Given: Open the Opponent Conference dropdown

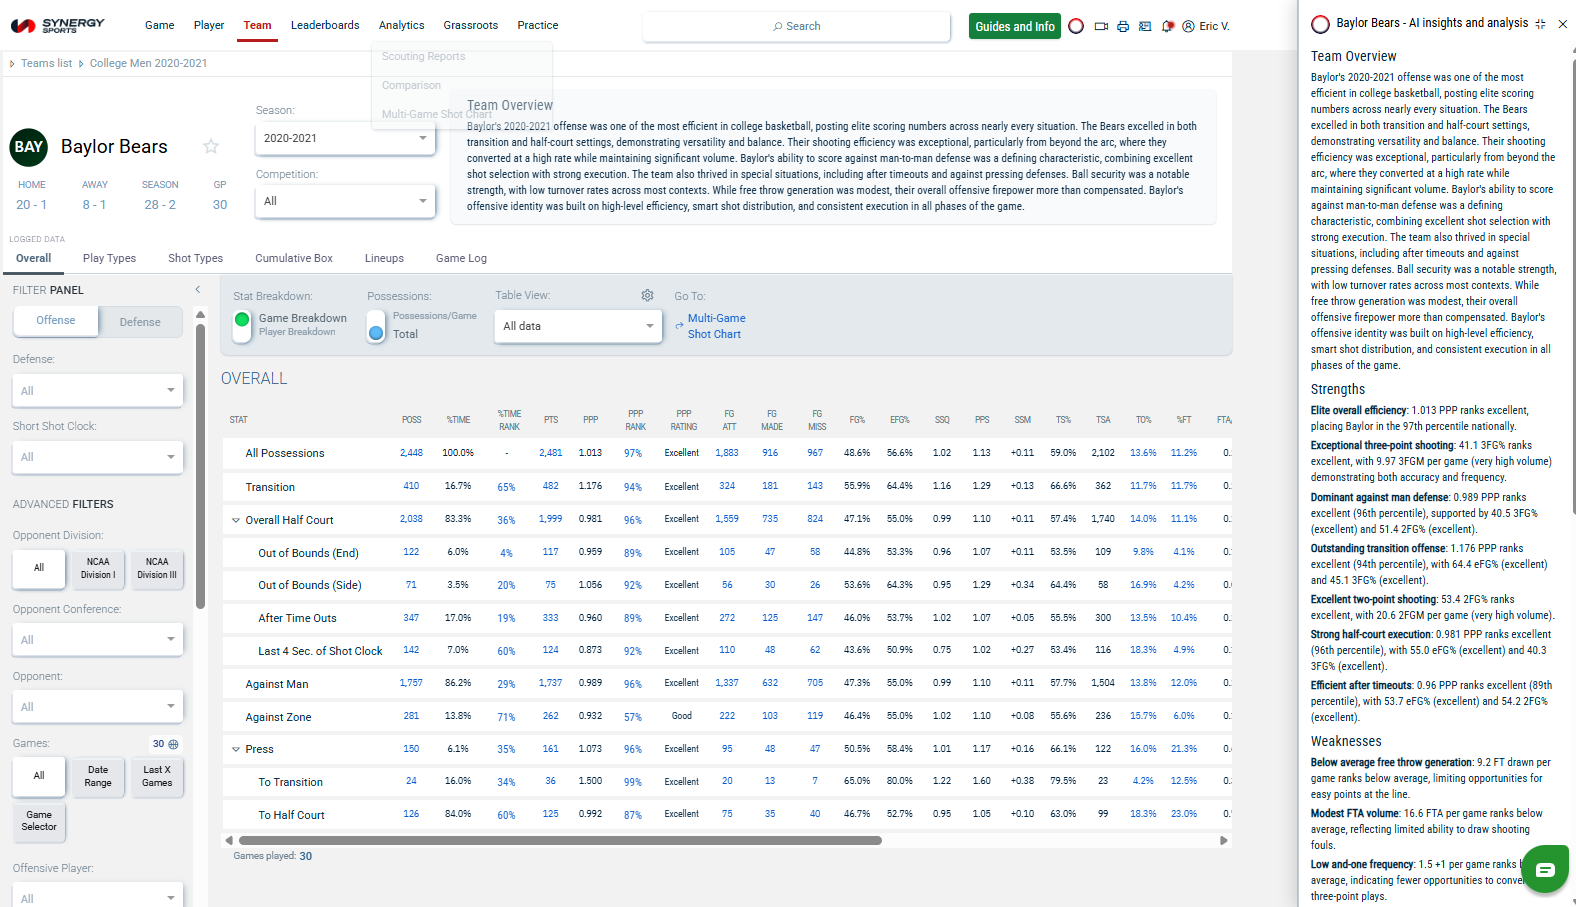Looking at the screenshot, I should 98,640.
